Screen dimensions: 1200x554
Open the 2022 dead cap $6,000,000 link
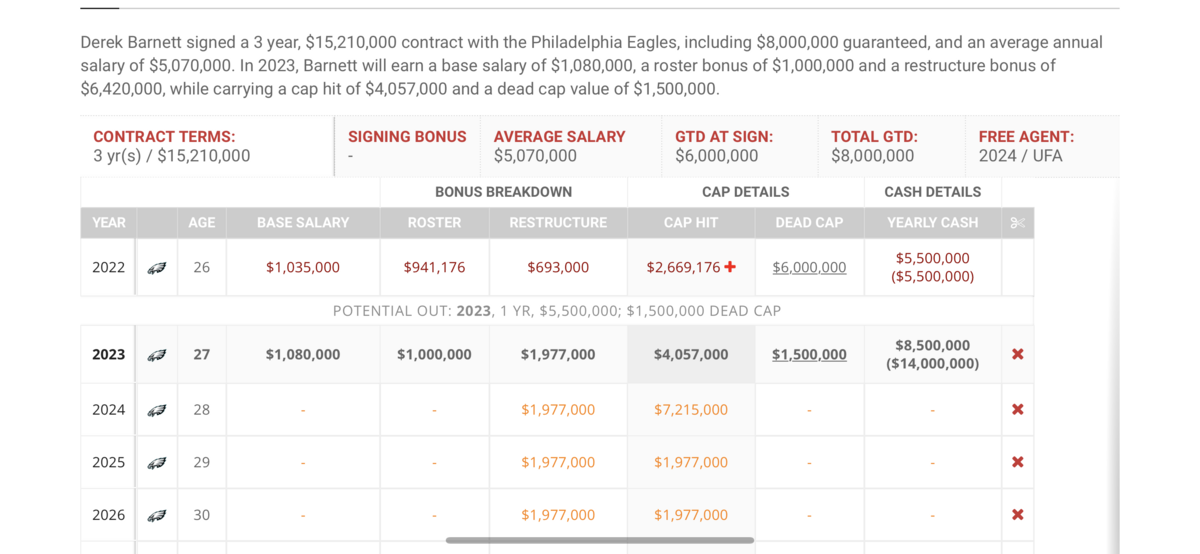[x=809, y=268]
